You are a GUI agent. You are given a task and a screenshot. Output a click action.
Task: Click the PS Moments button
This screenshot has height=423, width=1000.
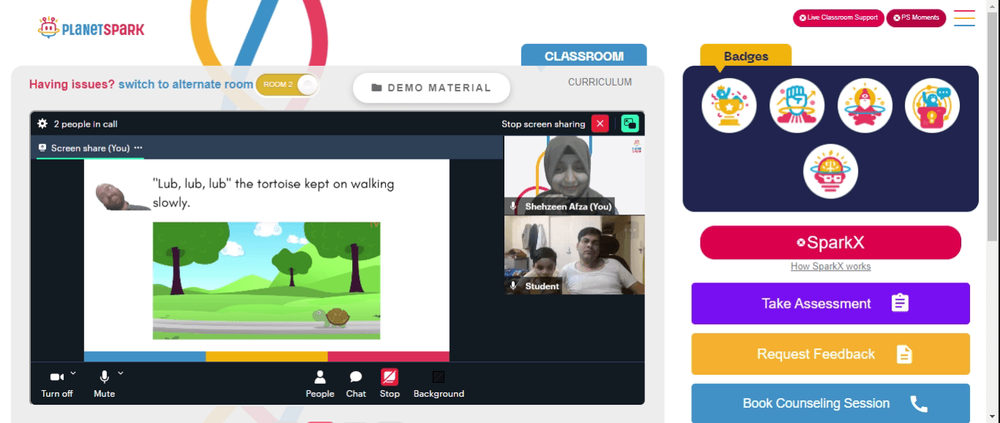pos(916,18)
